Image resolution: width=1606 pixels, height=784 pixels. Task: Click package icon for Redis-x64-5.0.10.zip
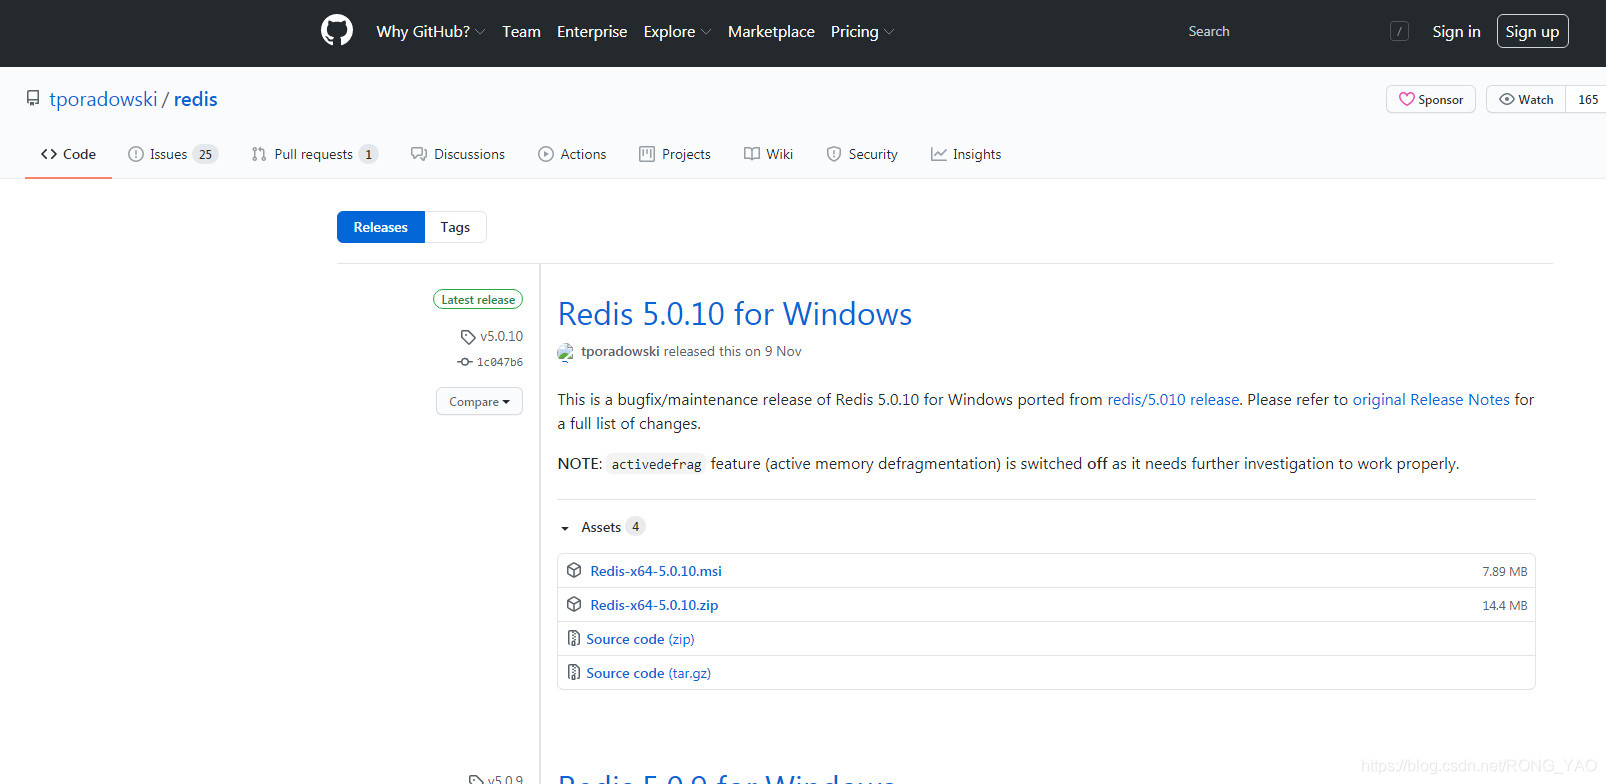(x=574, y=604)
